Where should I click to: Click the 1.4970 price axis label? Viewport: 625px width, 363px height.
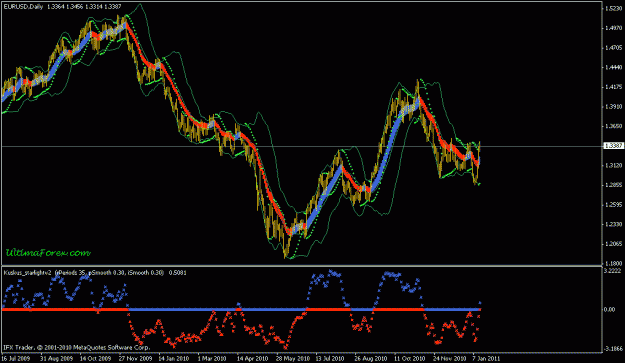(x=614, y=28)
